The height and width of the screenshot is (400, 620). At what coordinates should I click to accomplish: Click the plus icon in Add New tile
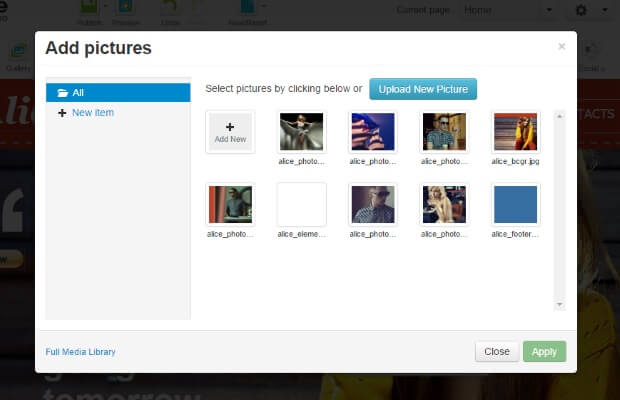point(230,127)
